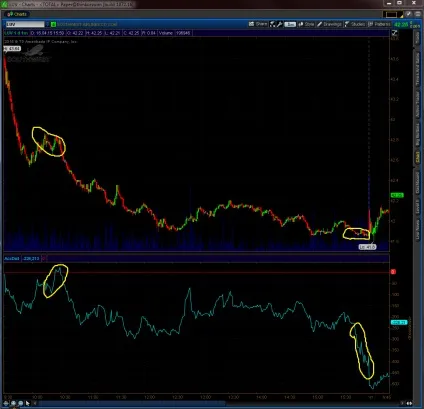Open the Studies flask menu
This screenshot has width=424, height=409.
pos(355,24)
